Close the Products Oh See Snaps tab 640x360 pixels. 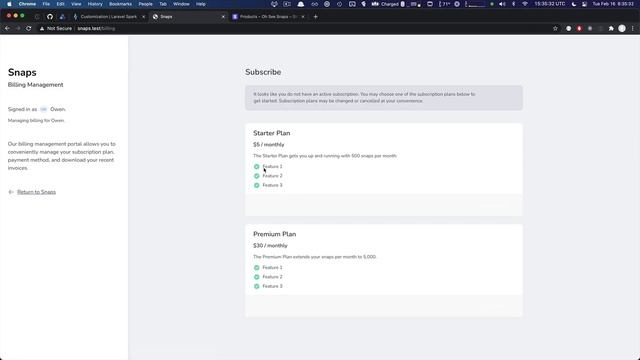pyautogui.click(x=303, y=17)
